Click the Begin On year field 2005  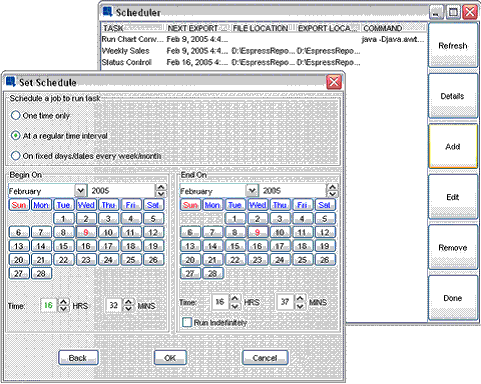pyautogui.click(x=122, y=191)
